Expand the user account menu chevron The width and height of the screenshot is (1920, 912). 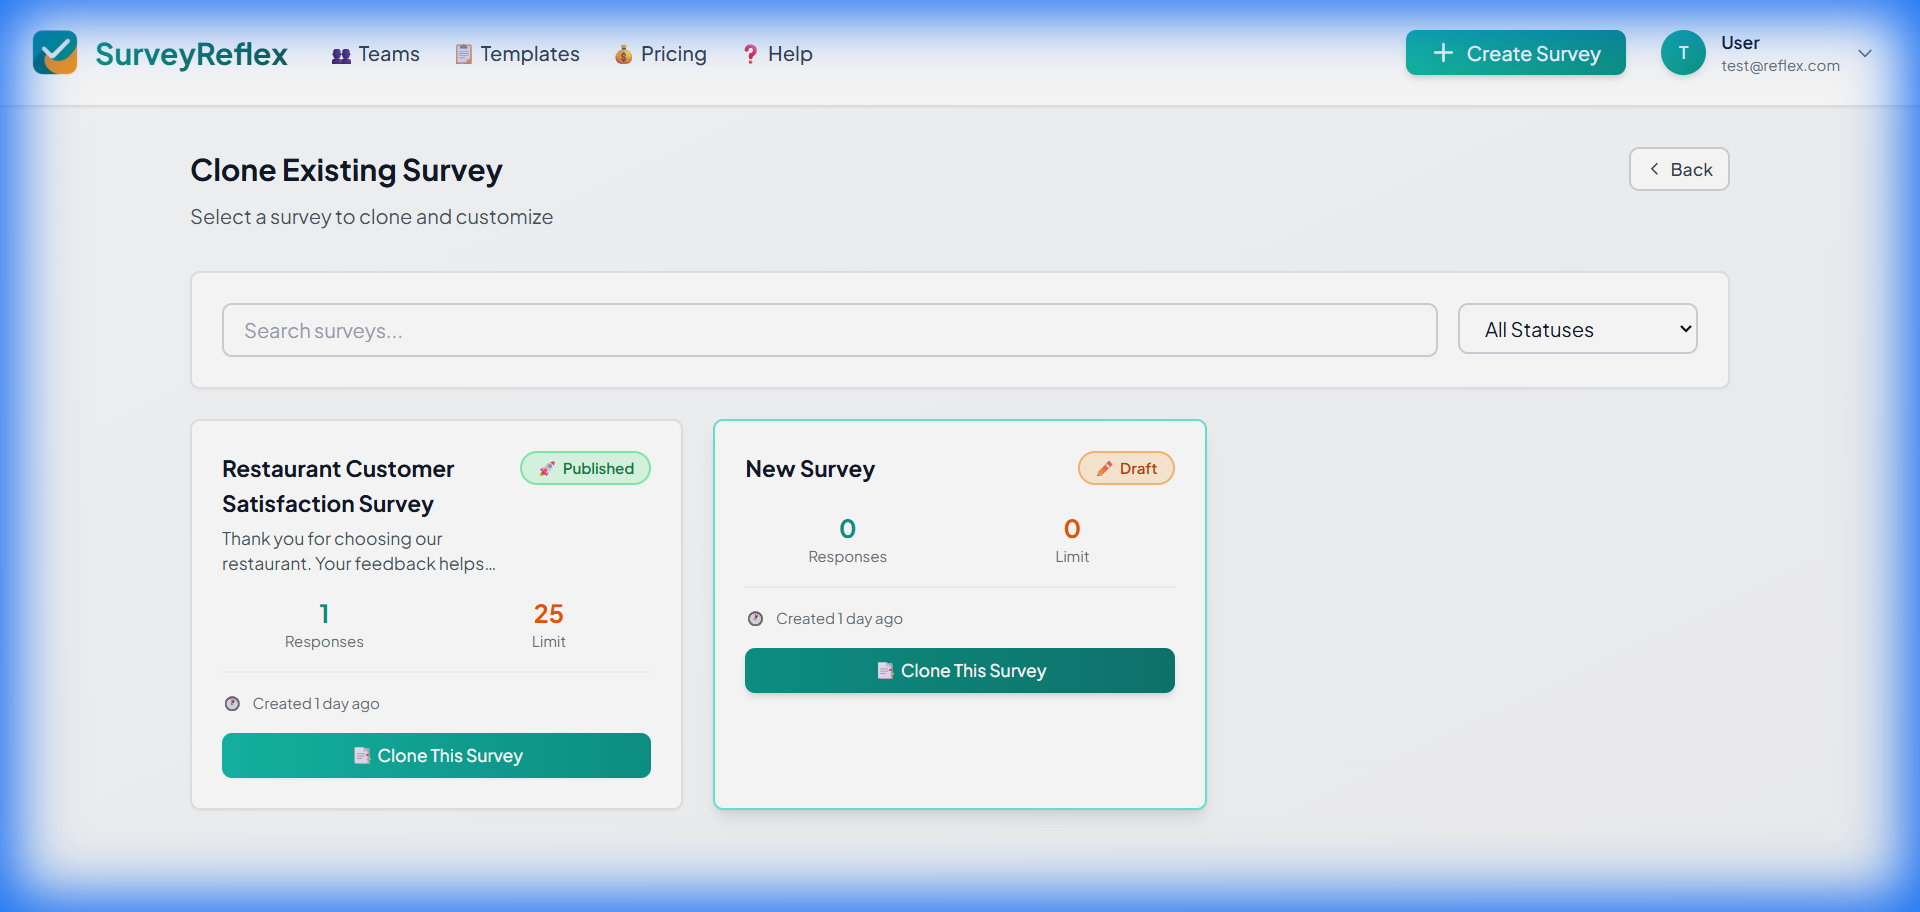pos(1866,53)
